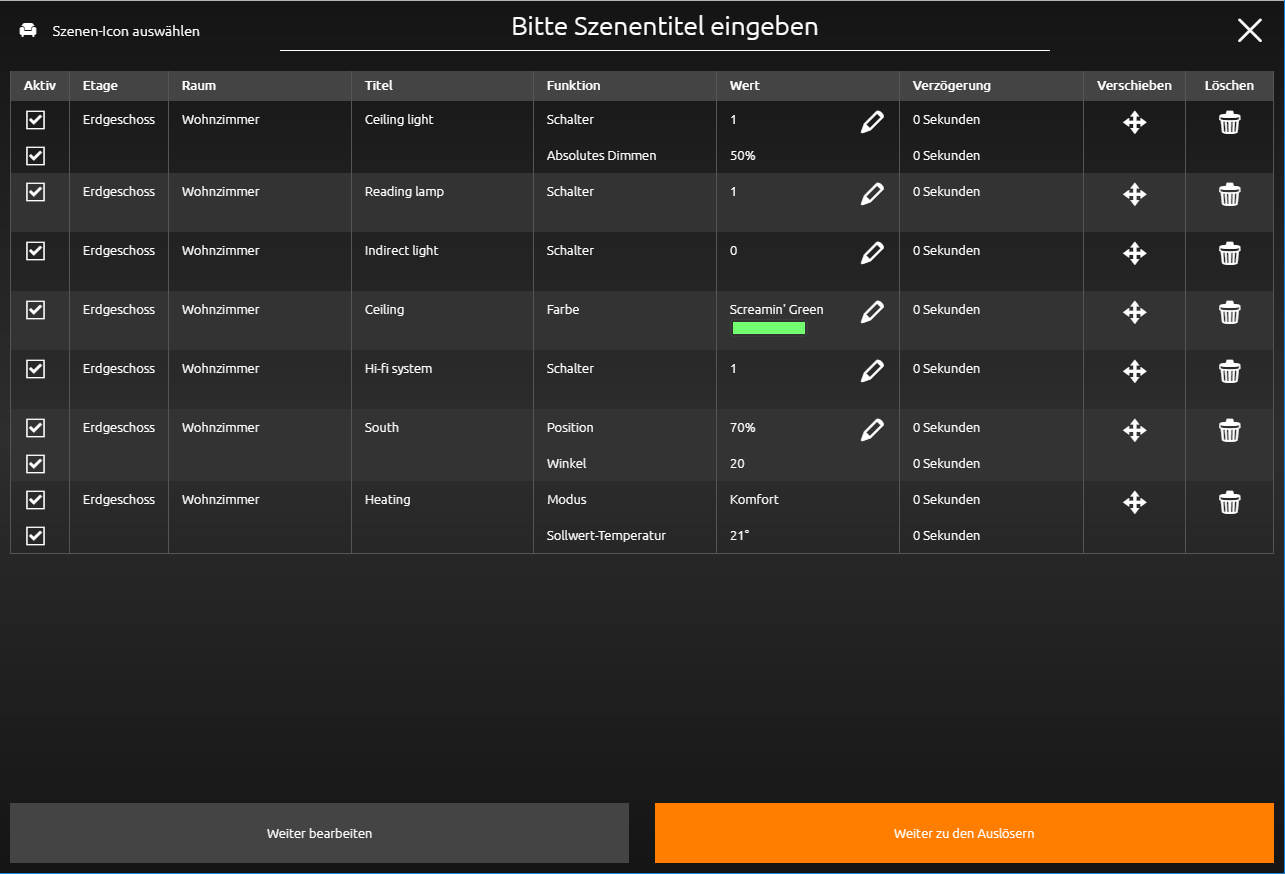Click the Verzögerung column header
Viewport: 1285px width, 874px height.
coord(951,86)
